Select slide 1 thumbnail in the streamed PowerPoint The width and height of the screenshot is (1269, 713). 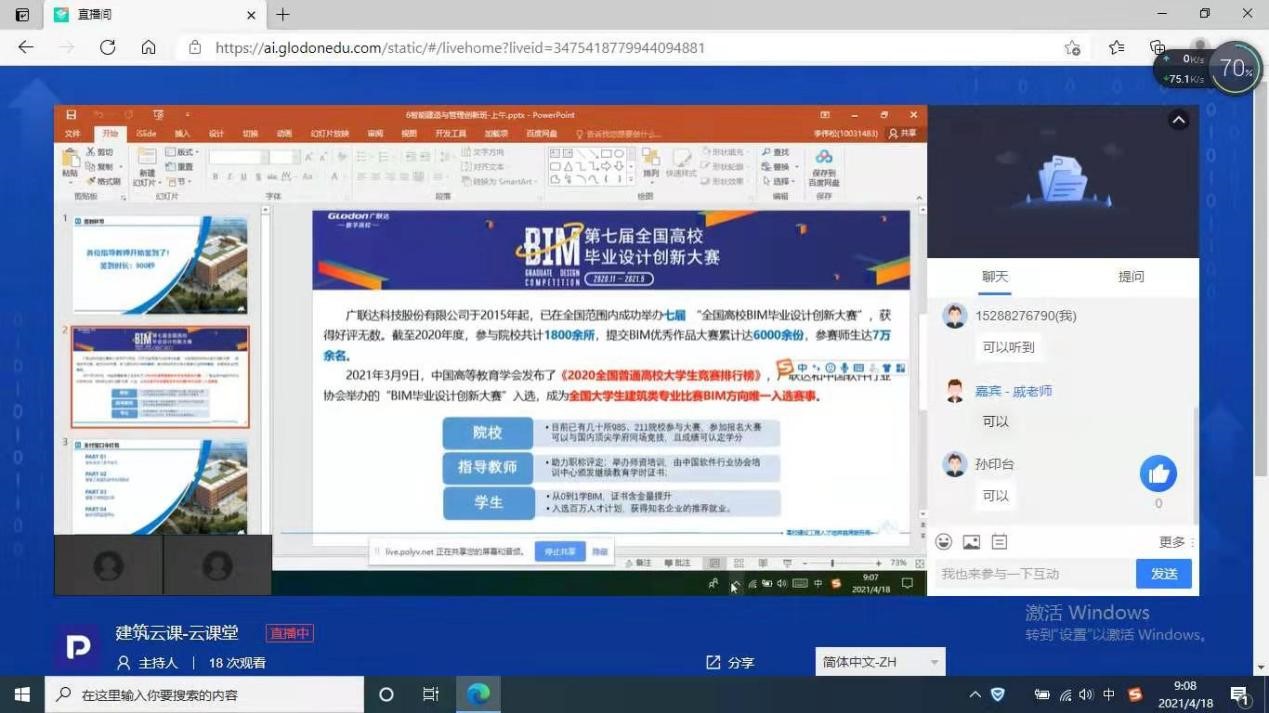(160, 264)
